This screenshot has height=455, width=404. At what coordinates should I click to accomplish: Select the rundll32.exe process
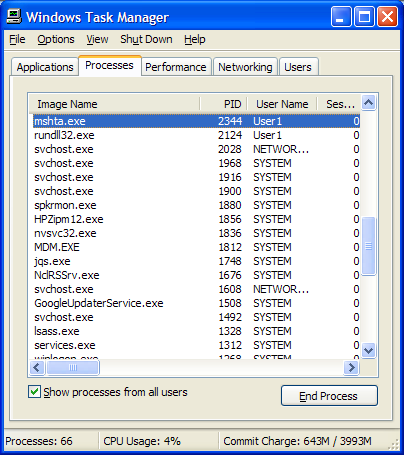pos(196,135)
